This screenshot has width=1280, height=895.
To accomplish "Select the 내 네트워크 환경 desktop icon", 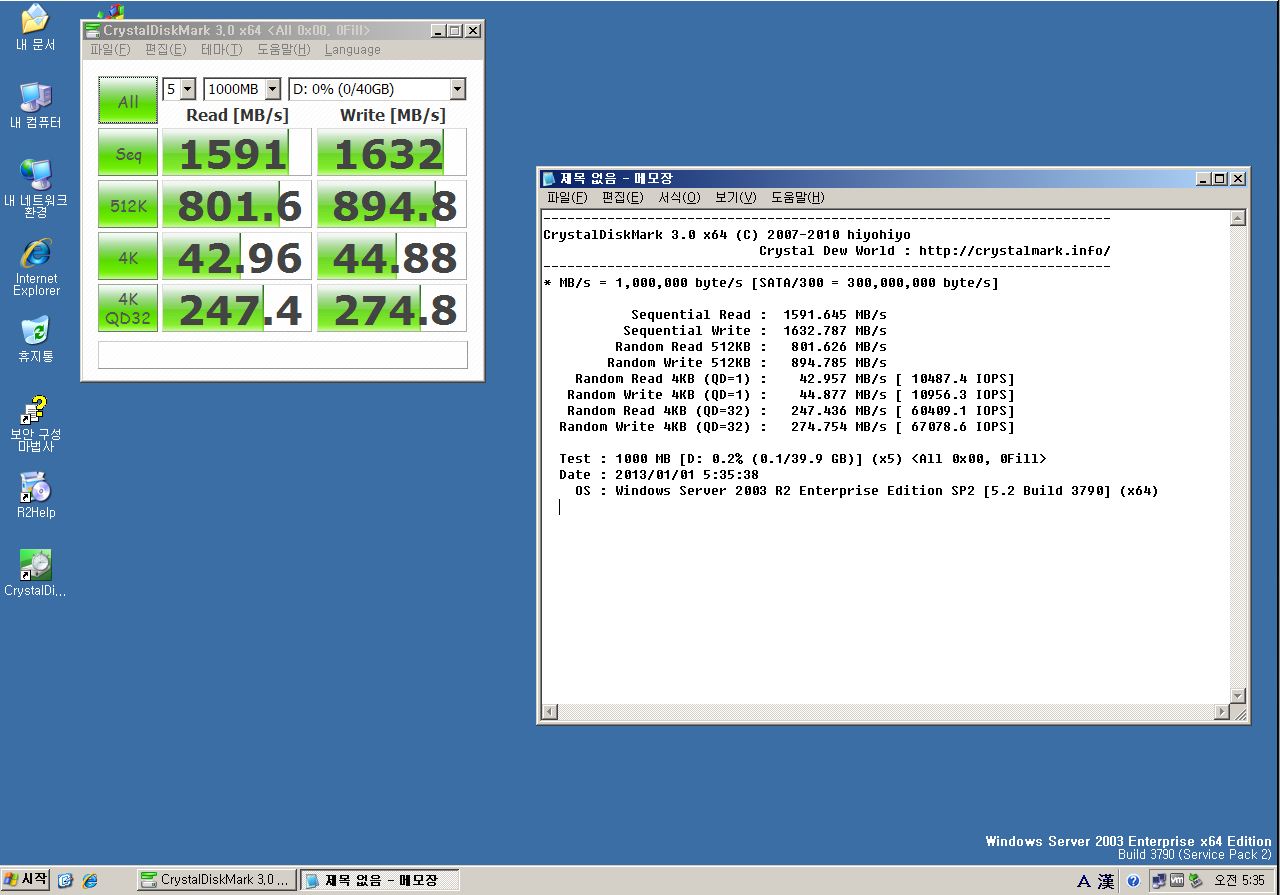I will coord(35,188).
